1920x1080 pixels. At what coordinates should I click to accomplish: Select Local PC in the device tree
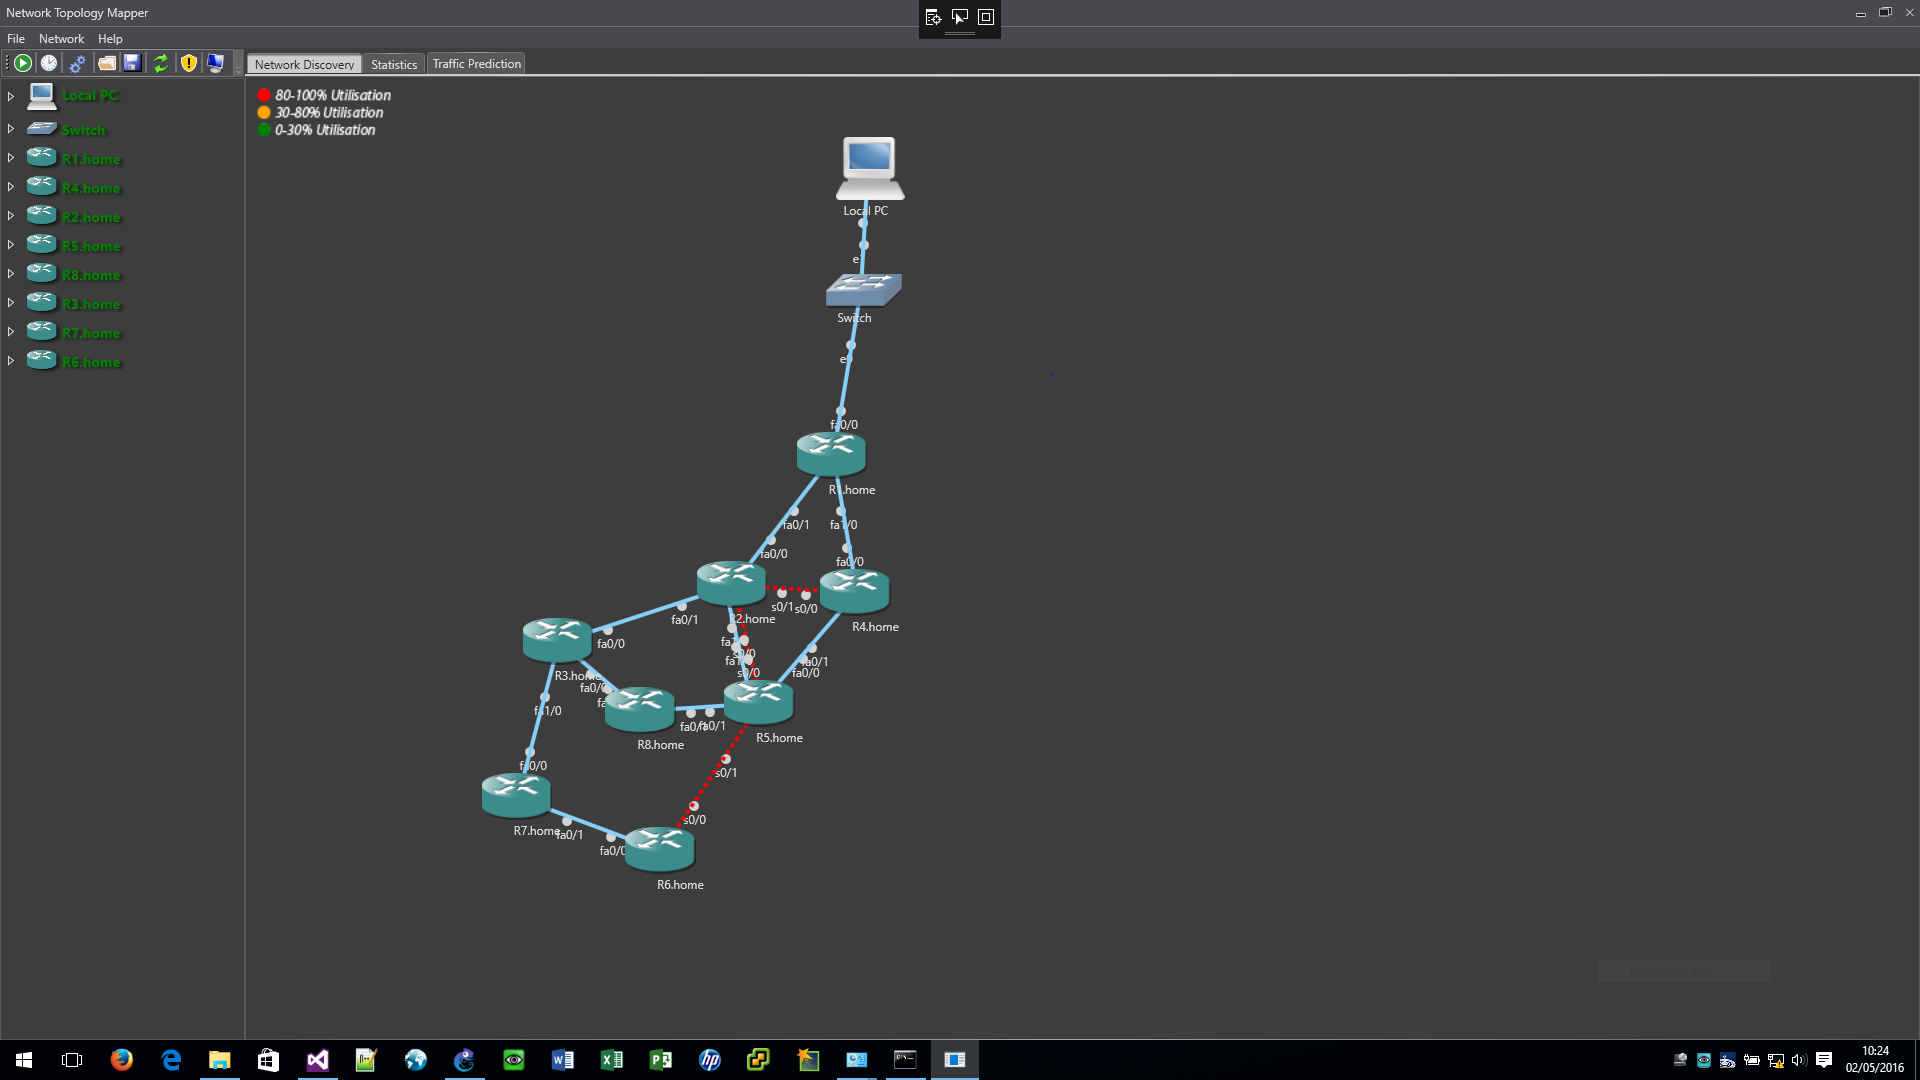[x=90, y=96]
